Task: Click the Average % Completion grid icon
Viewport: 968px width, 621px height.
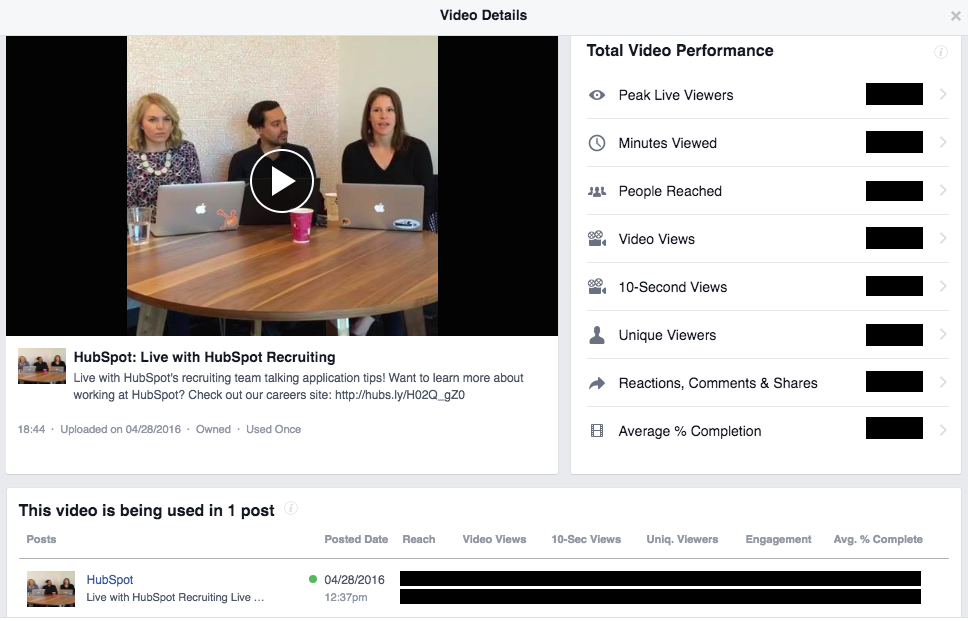Action: tap(597, 430)
